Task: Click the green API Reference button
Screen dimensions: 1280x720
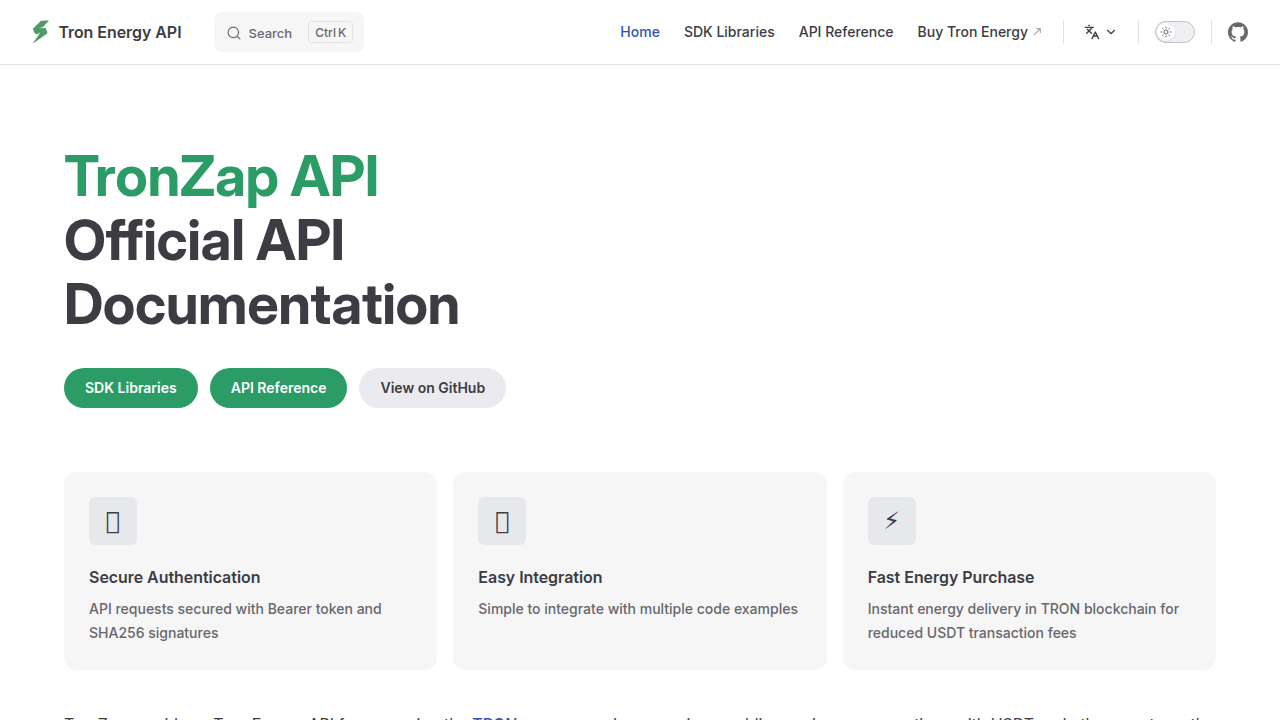Action: pyautogui.click(x=278, y=388)
